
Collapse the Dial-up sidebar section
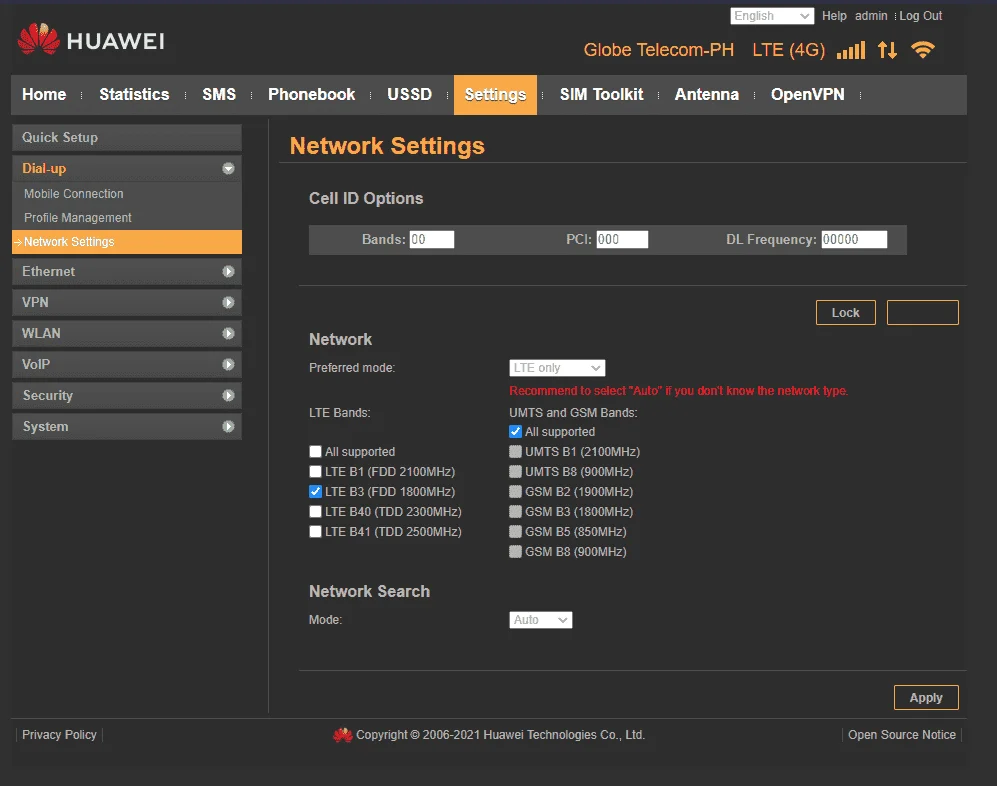(x=127, y=169)
